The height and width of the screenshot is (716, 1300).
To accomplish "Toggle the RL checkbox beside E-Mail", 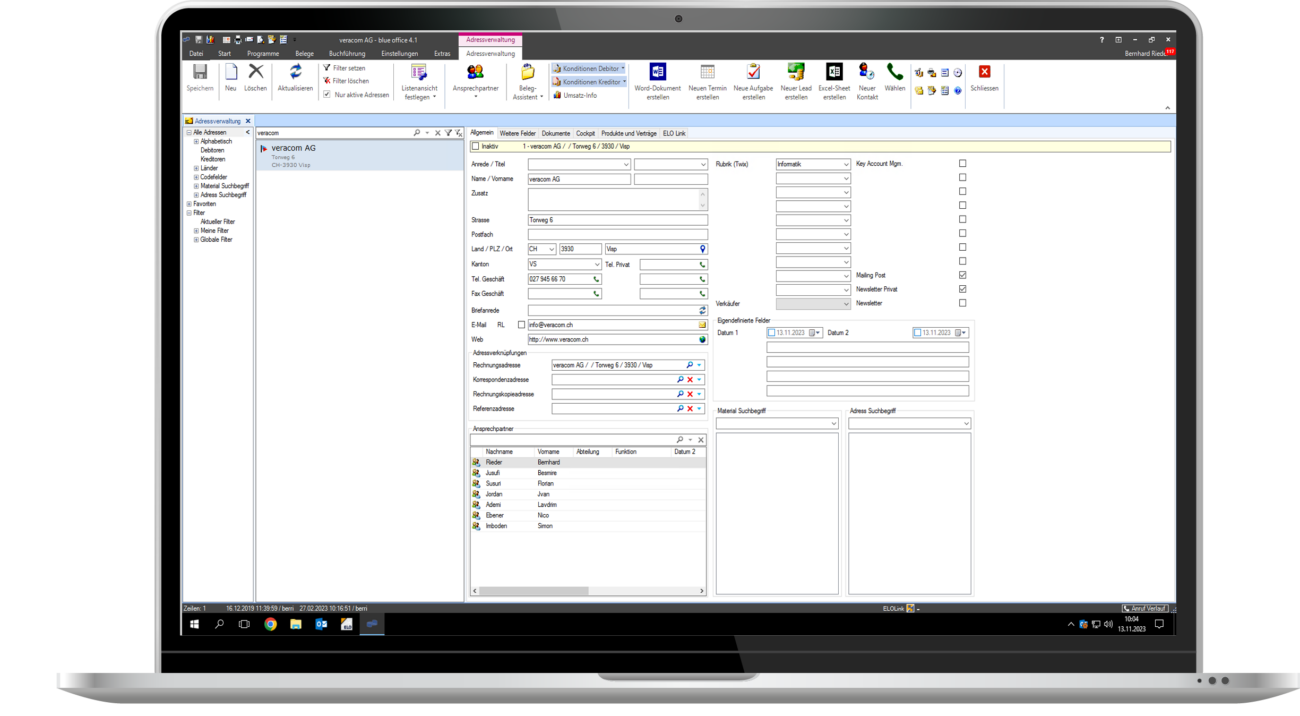I will pos(521,325).
